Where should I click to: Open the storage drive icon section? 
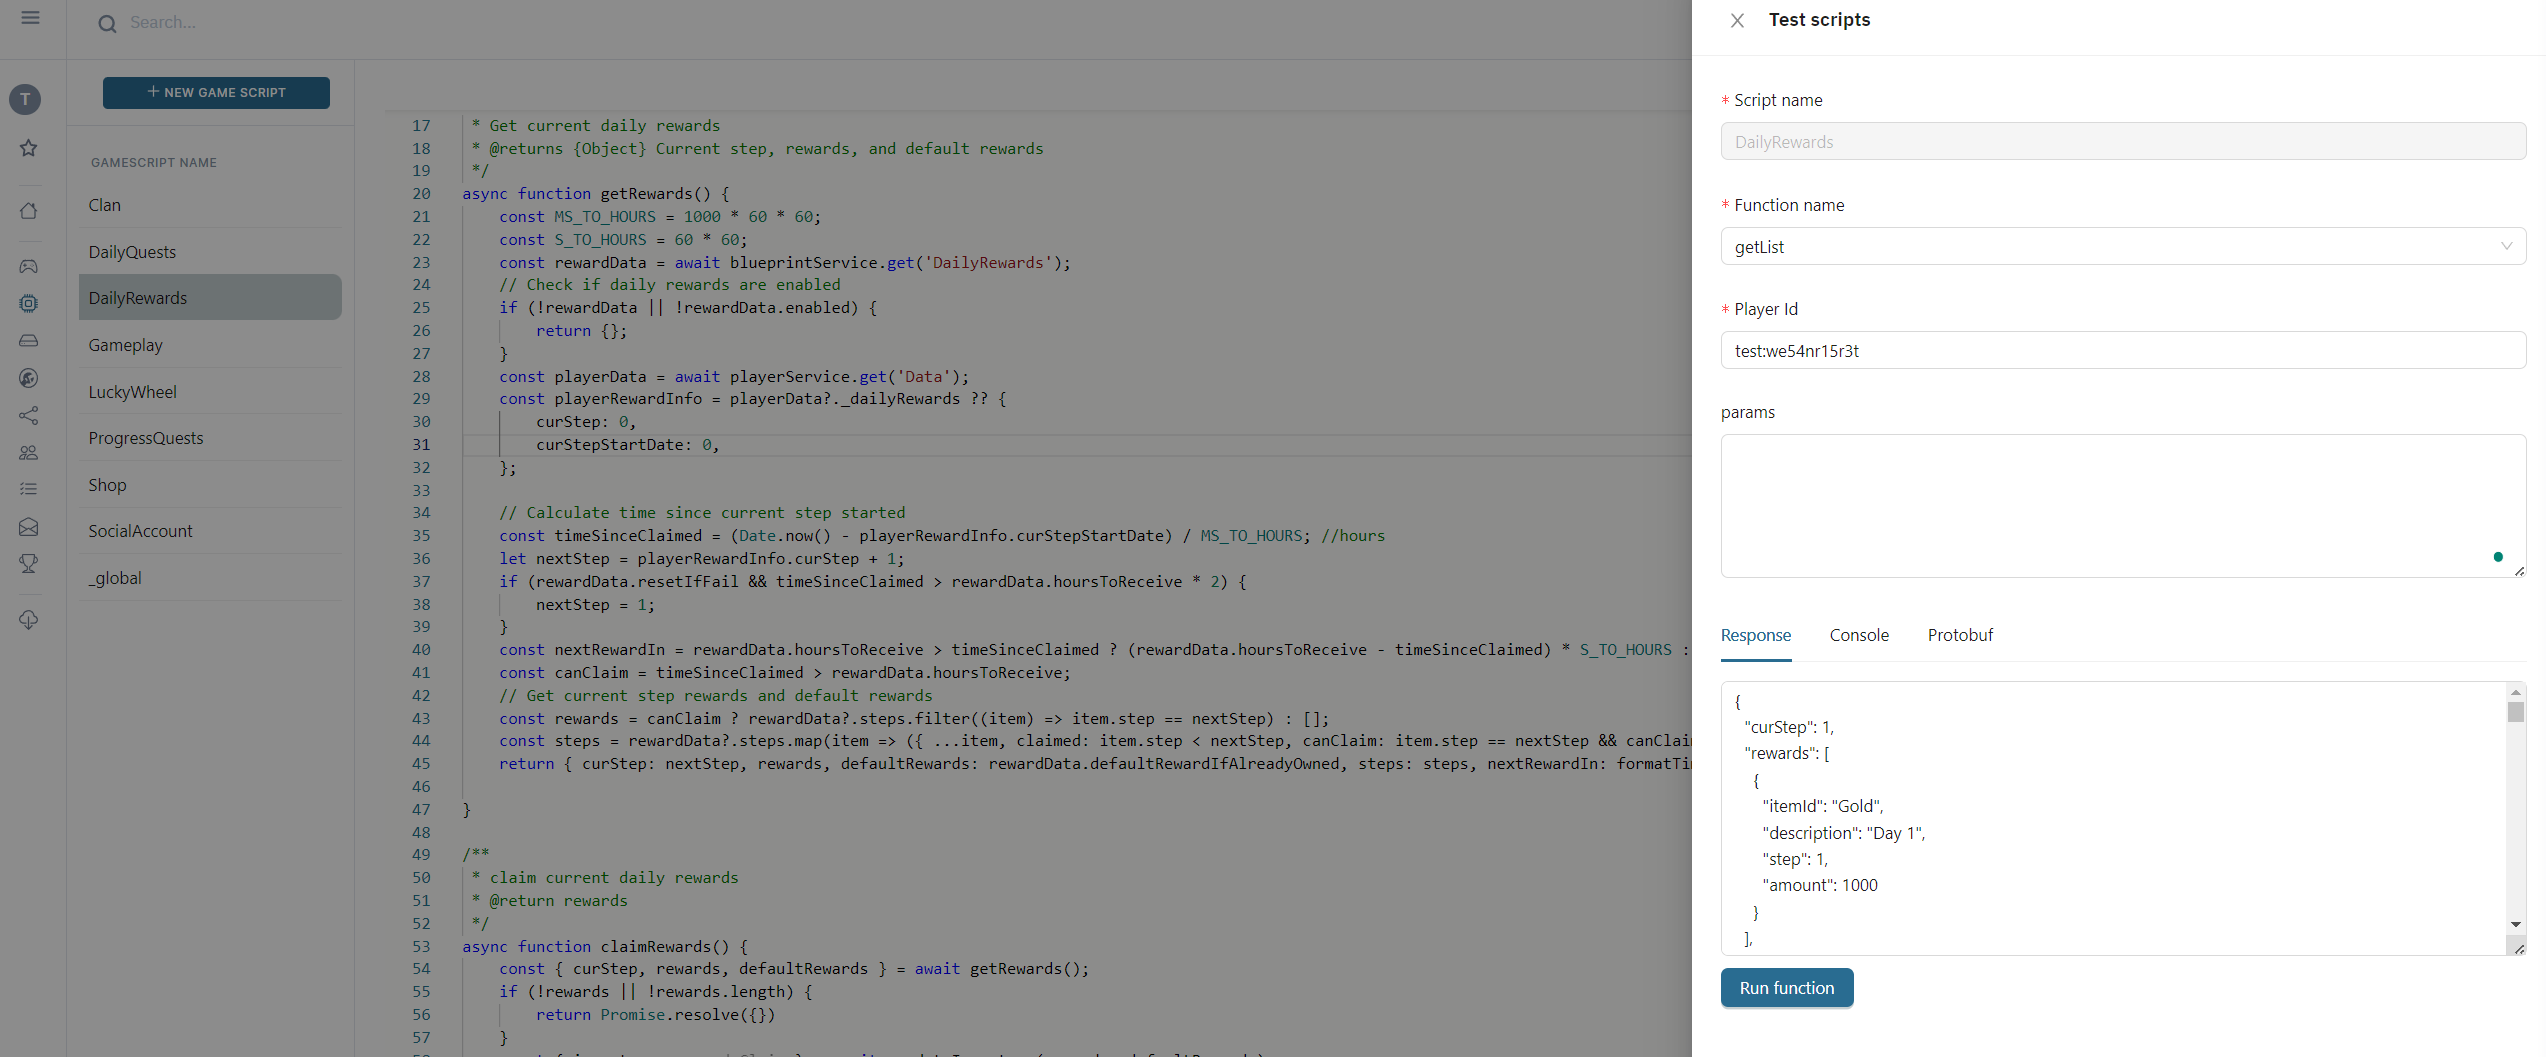click(x=29, y=341)
